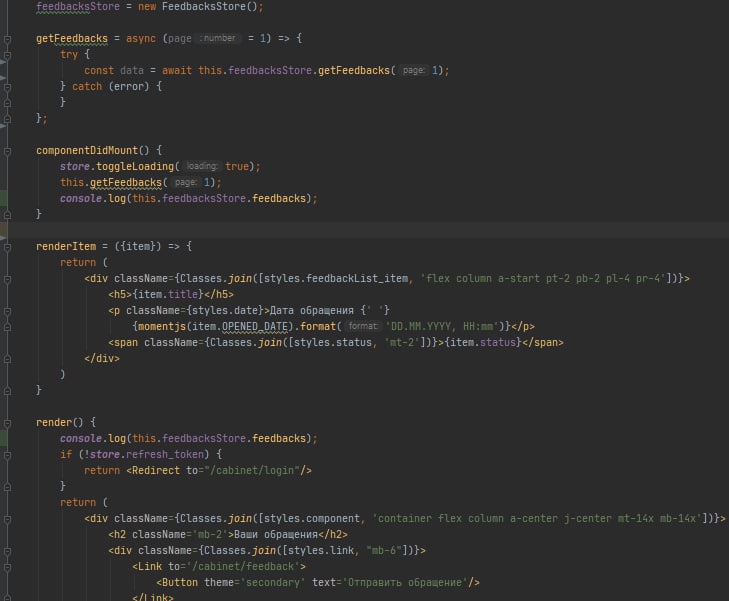Image resolution: width=729 pixels, height=601 pixels.
Task: Click the 'DD.MM.YYYY, HH:mm' format string
Action: pyautogui.click(x=442, y=326)
